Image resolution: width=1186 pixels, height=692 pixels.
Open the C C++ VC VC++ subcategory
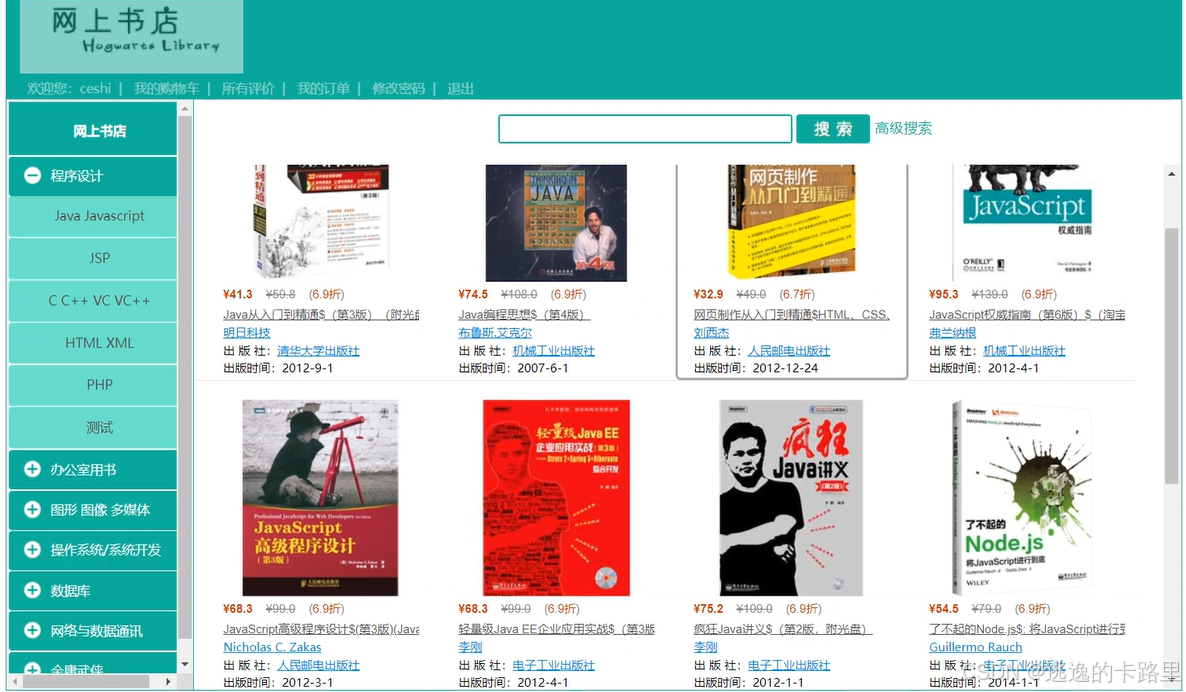click(x=93, y=301)
